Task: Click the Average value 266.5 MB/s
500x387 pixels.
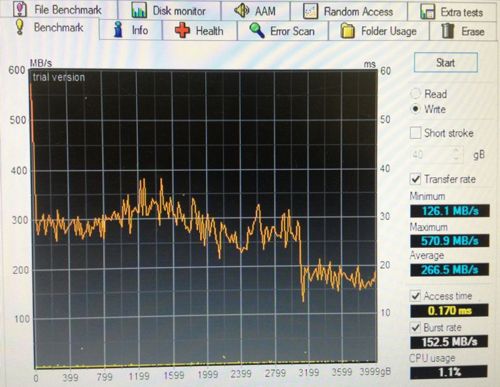Action: (x=450, y=269)
